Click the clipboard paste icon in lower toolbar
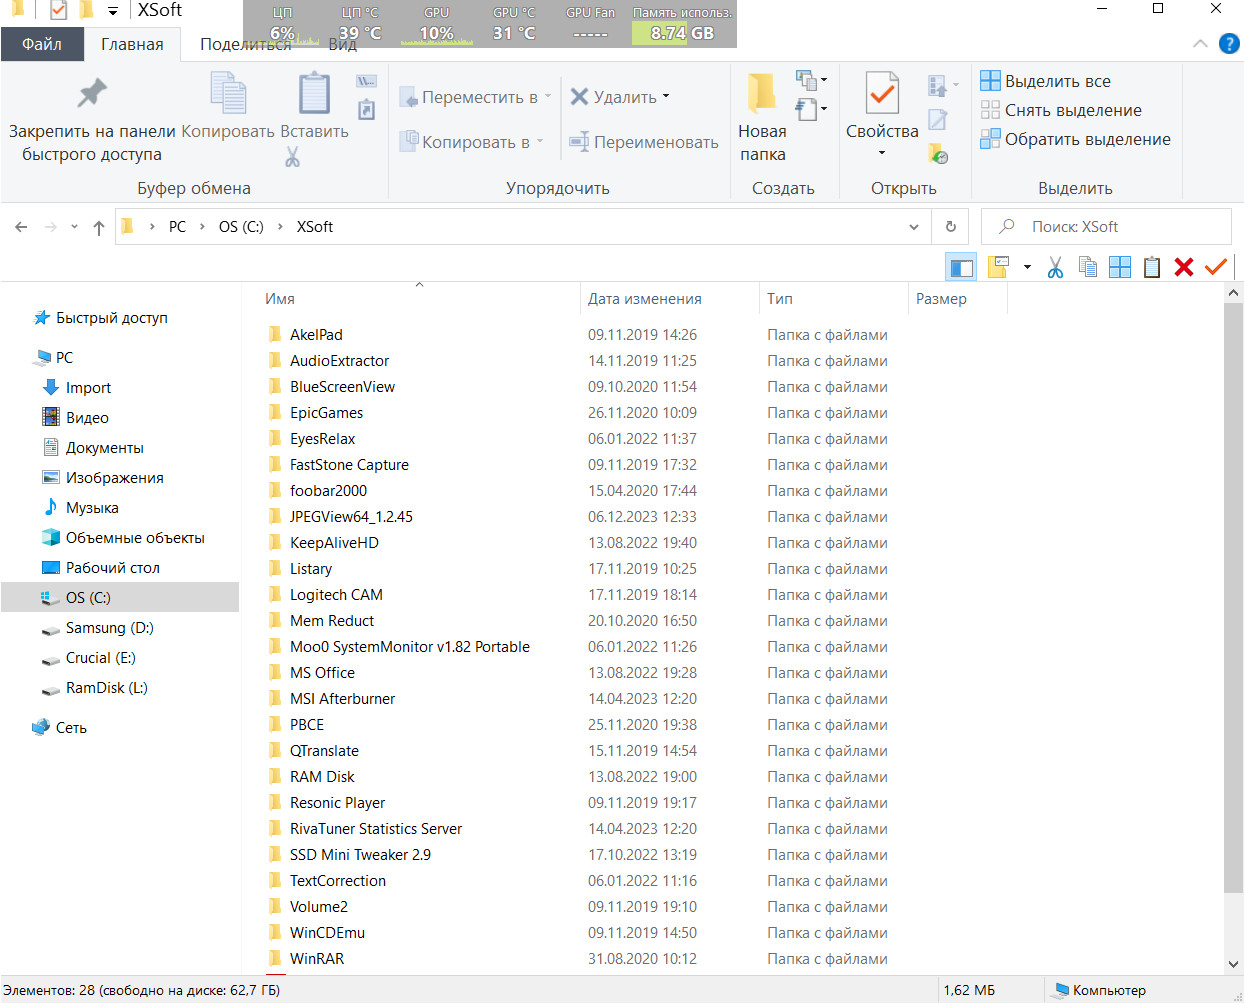 [1152, 267]
